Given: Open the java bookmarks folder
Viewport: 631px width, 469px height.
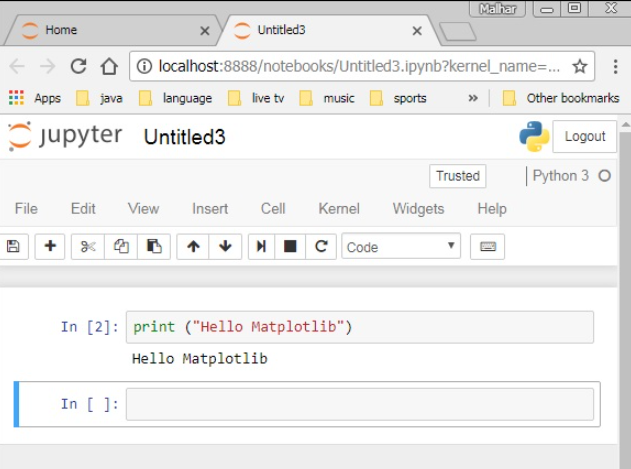Looking at the screenshot, I should pyautogui.click(x=99, y=98).
